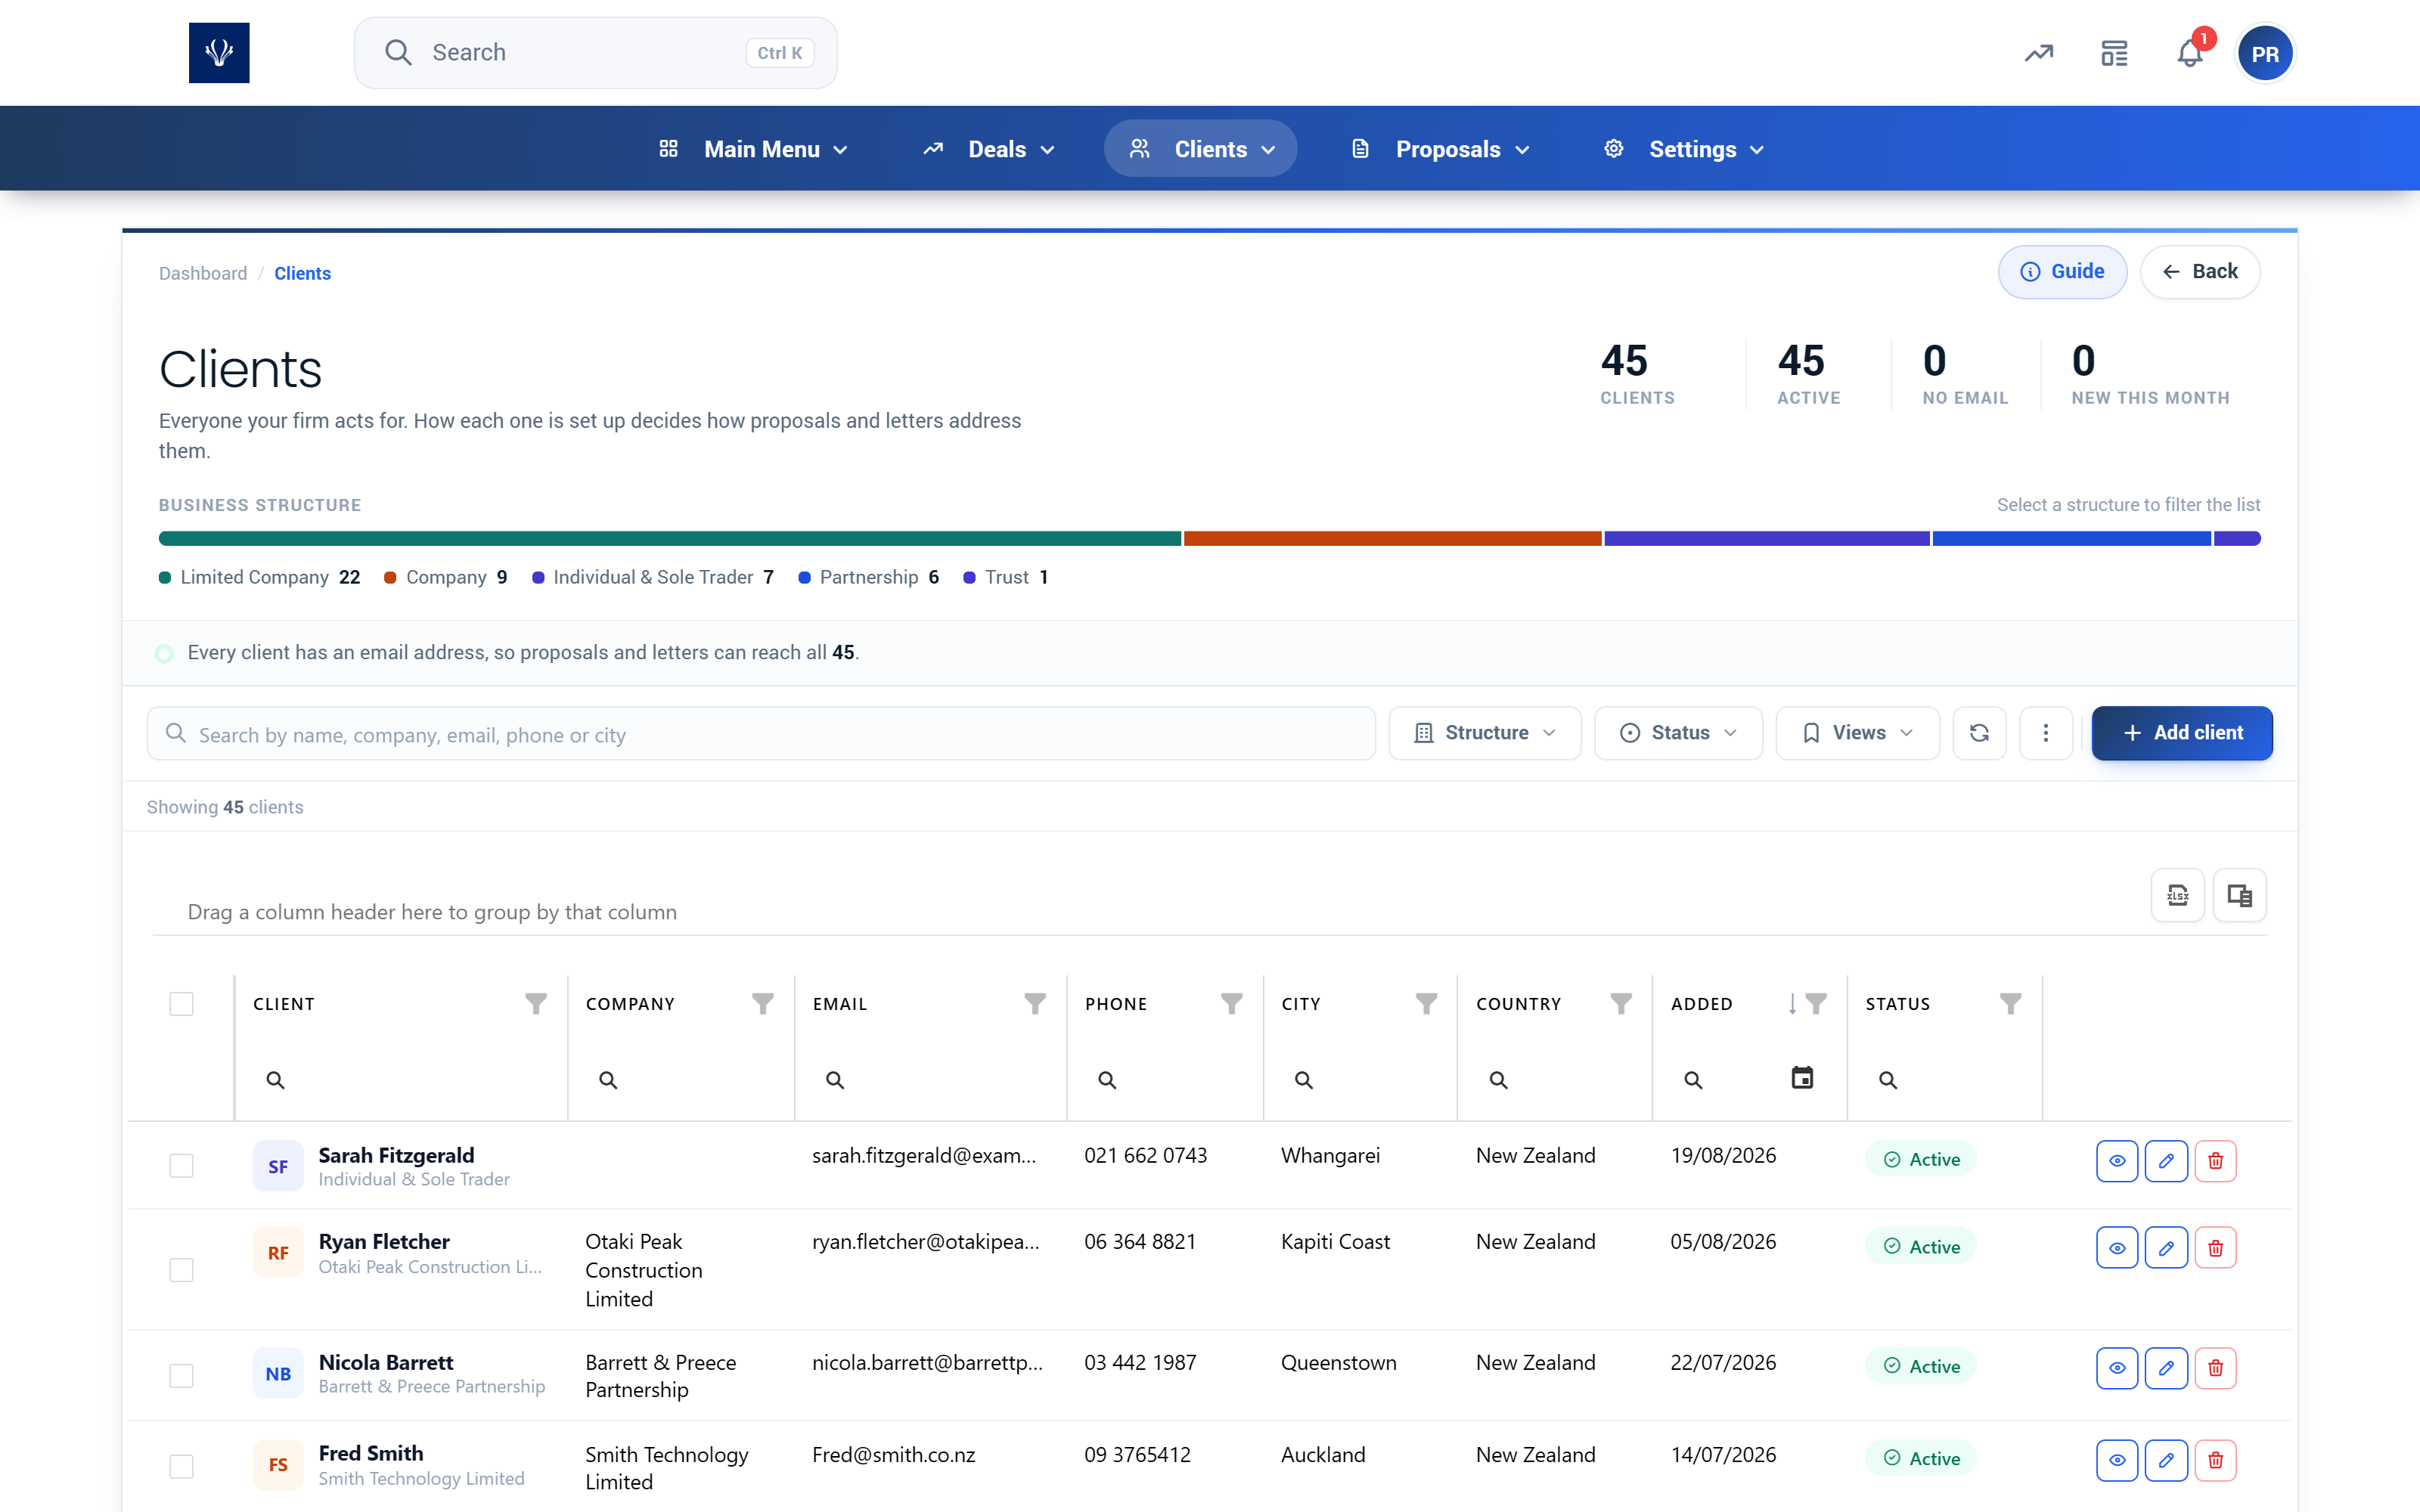The width and height of the screenshot is (2420, 1512).
Task: Open the three-dot more options menu
Action: 2046,733
